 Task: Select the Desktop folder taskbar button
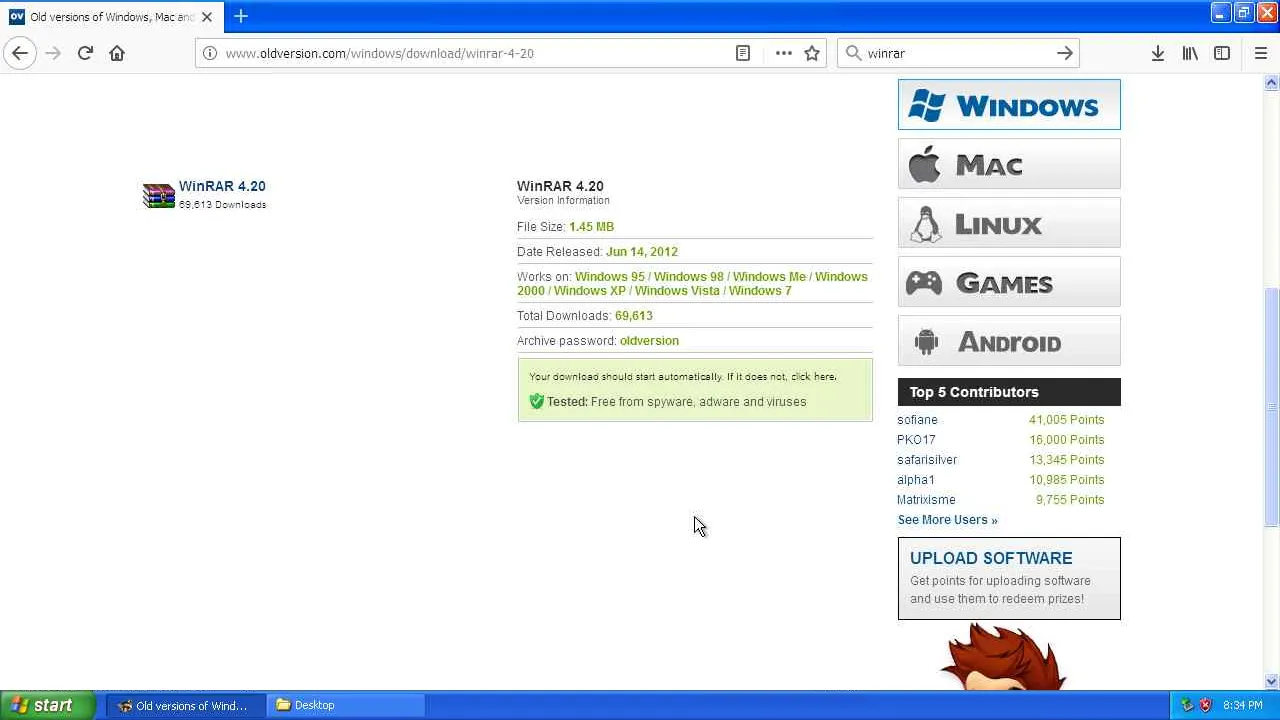tap(347, 705)
